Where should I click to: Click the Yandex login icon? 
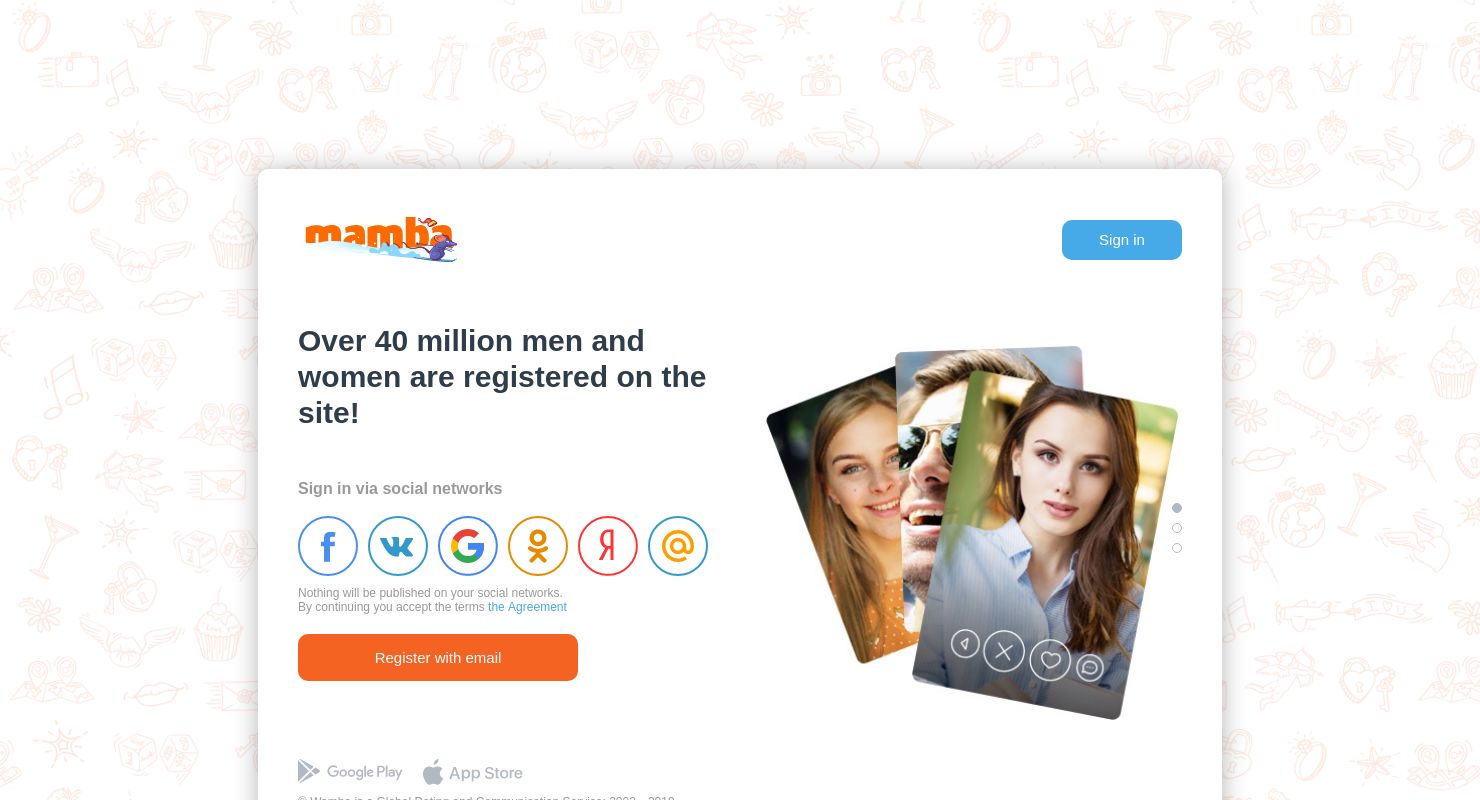point(608,546)
